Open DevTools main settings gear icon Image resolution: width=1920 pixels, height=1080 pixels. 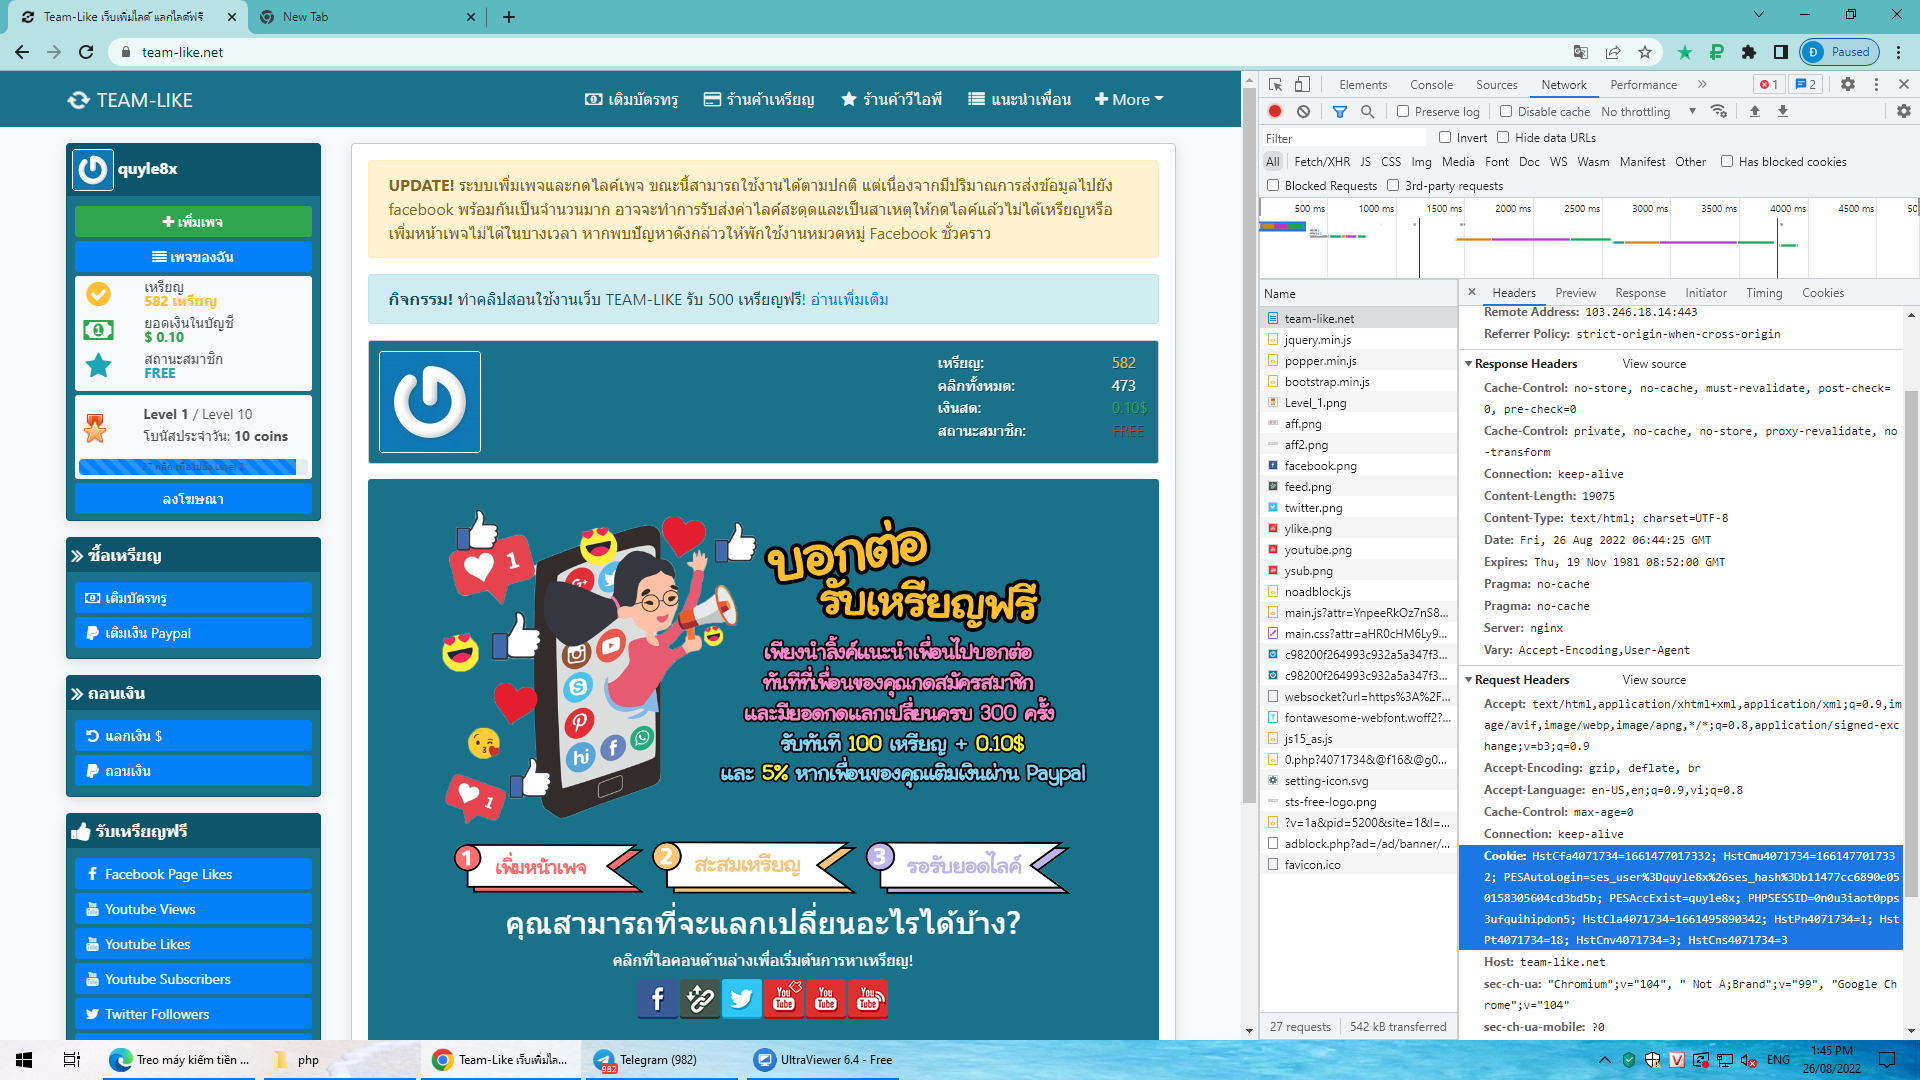[x=1848, y=85]
